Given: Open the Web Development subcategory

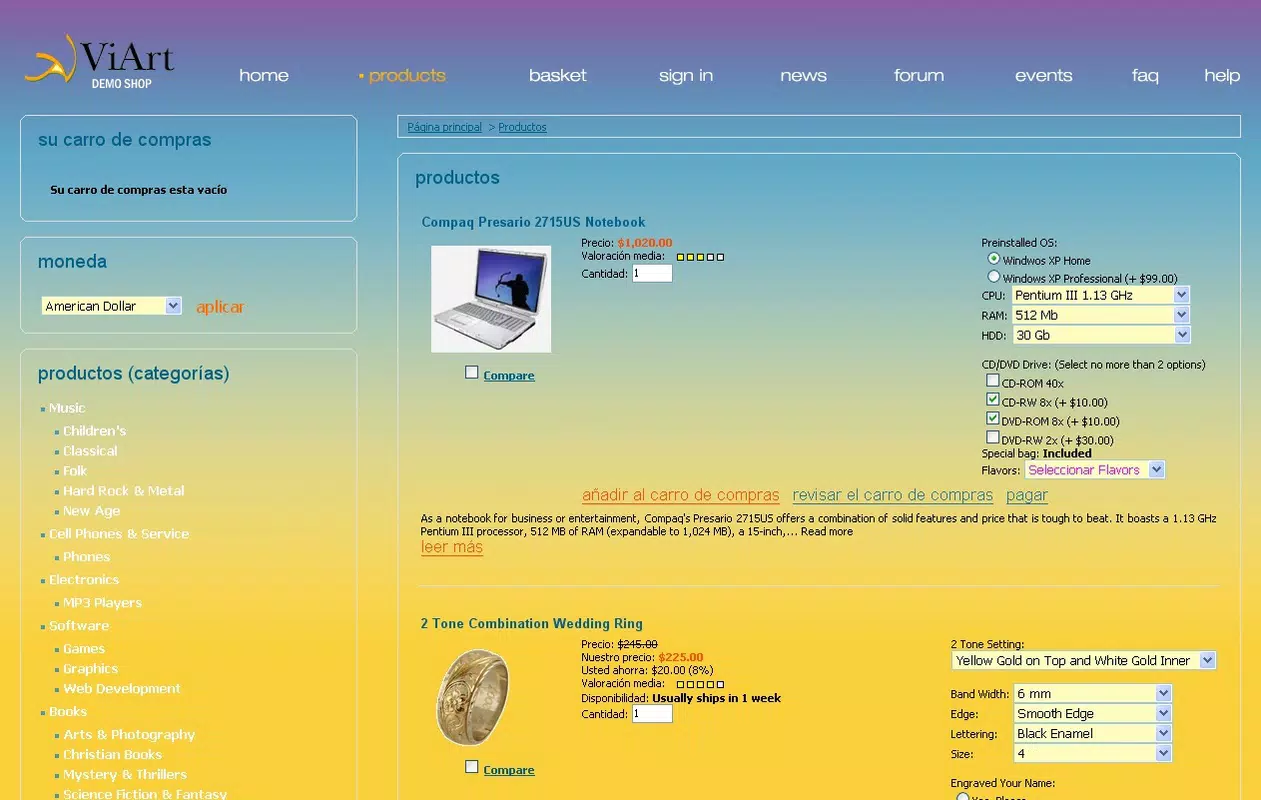Looking at the screenshot, I should (122, 689).
